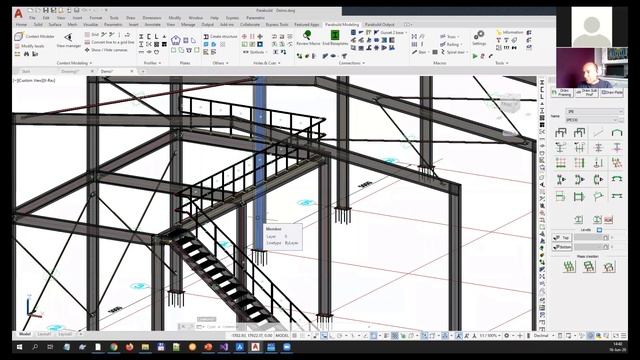Open the IPE profile family dropdown

click(594, 111)
